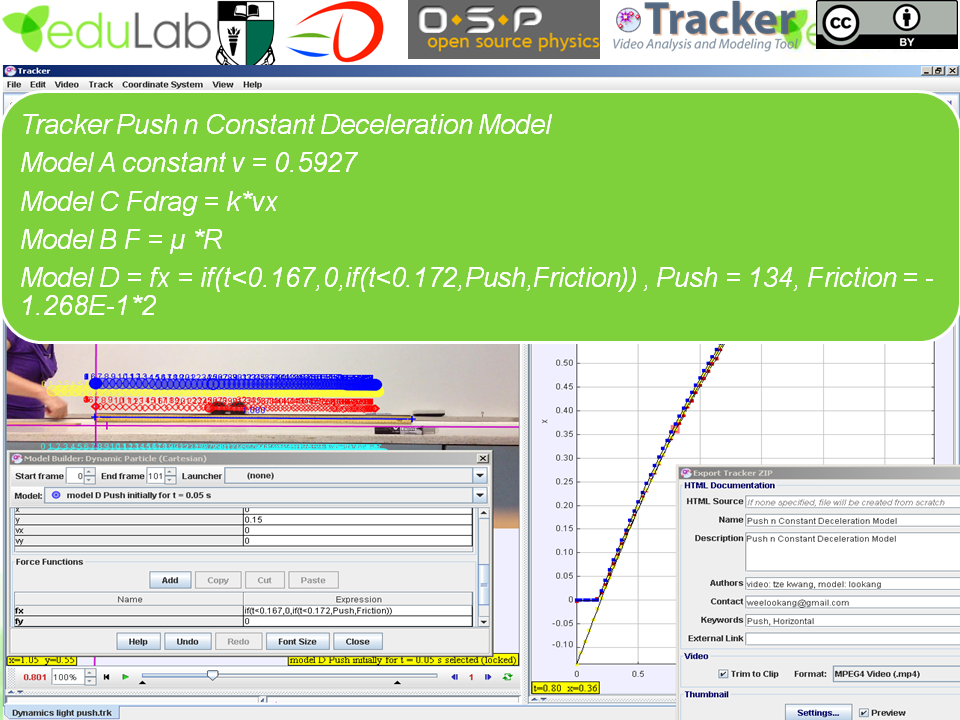Click the Keywords field showing Push, Horizontal

point(852,621)
